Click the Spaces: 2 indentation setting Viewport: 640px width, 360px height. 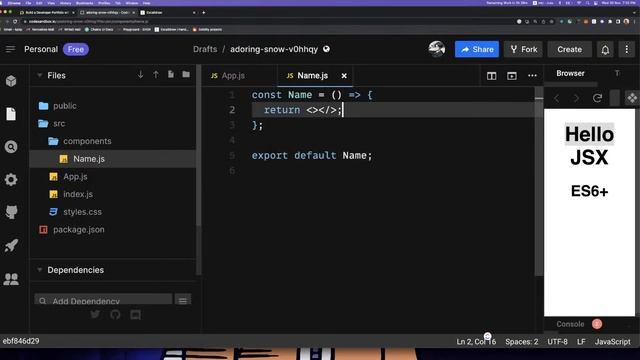[522, 342]
